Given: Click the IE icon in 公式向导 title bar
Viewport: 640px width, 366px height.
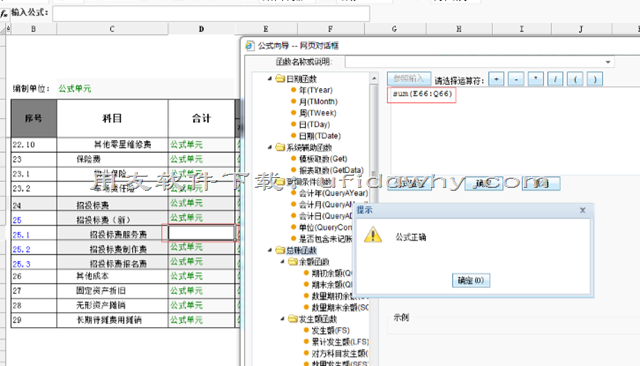Looking at the screenshot, I should click(250, 46).
